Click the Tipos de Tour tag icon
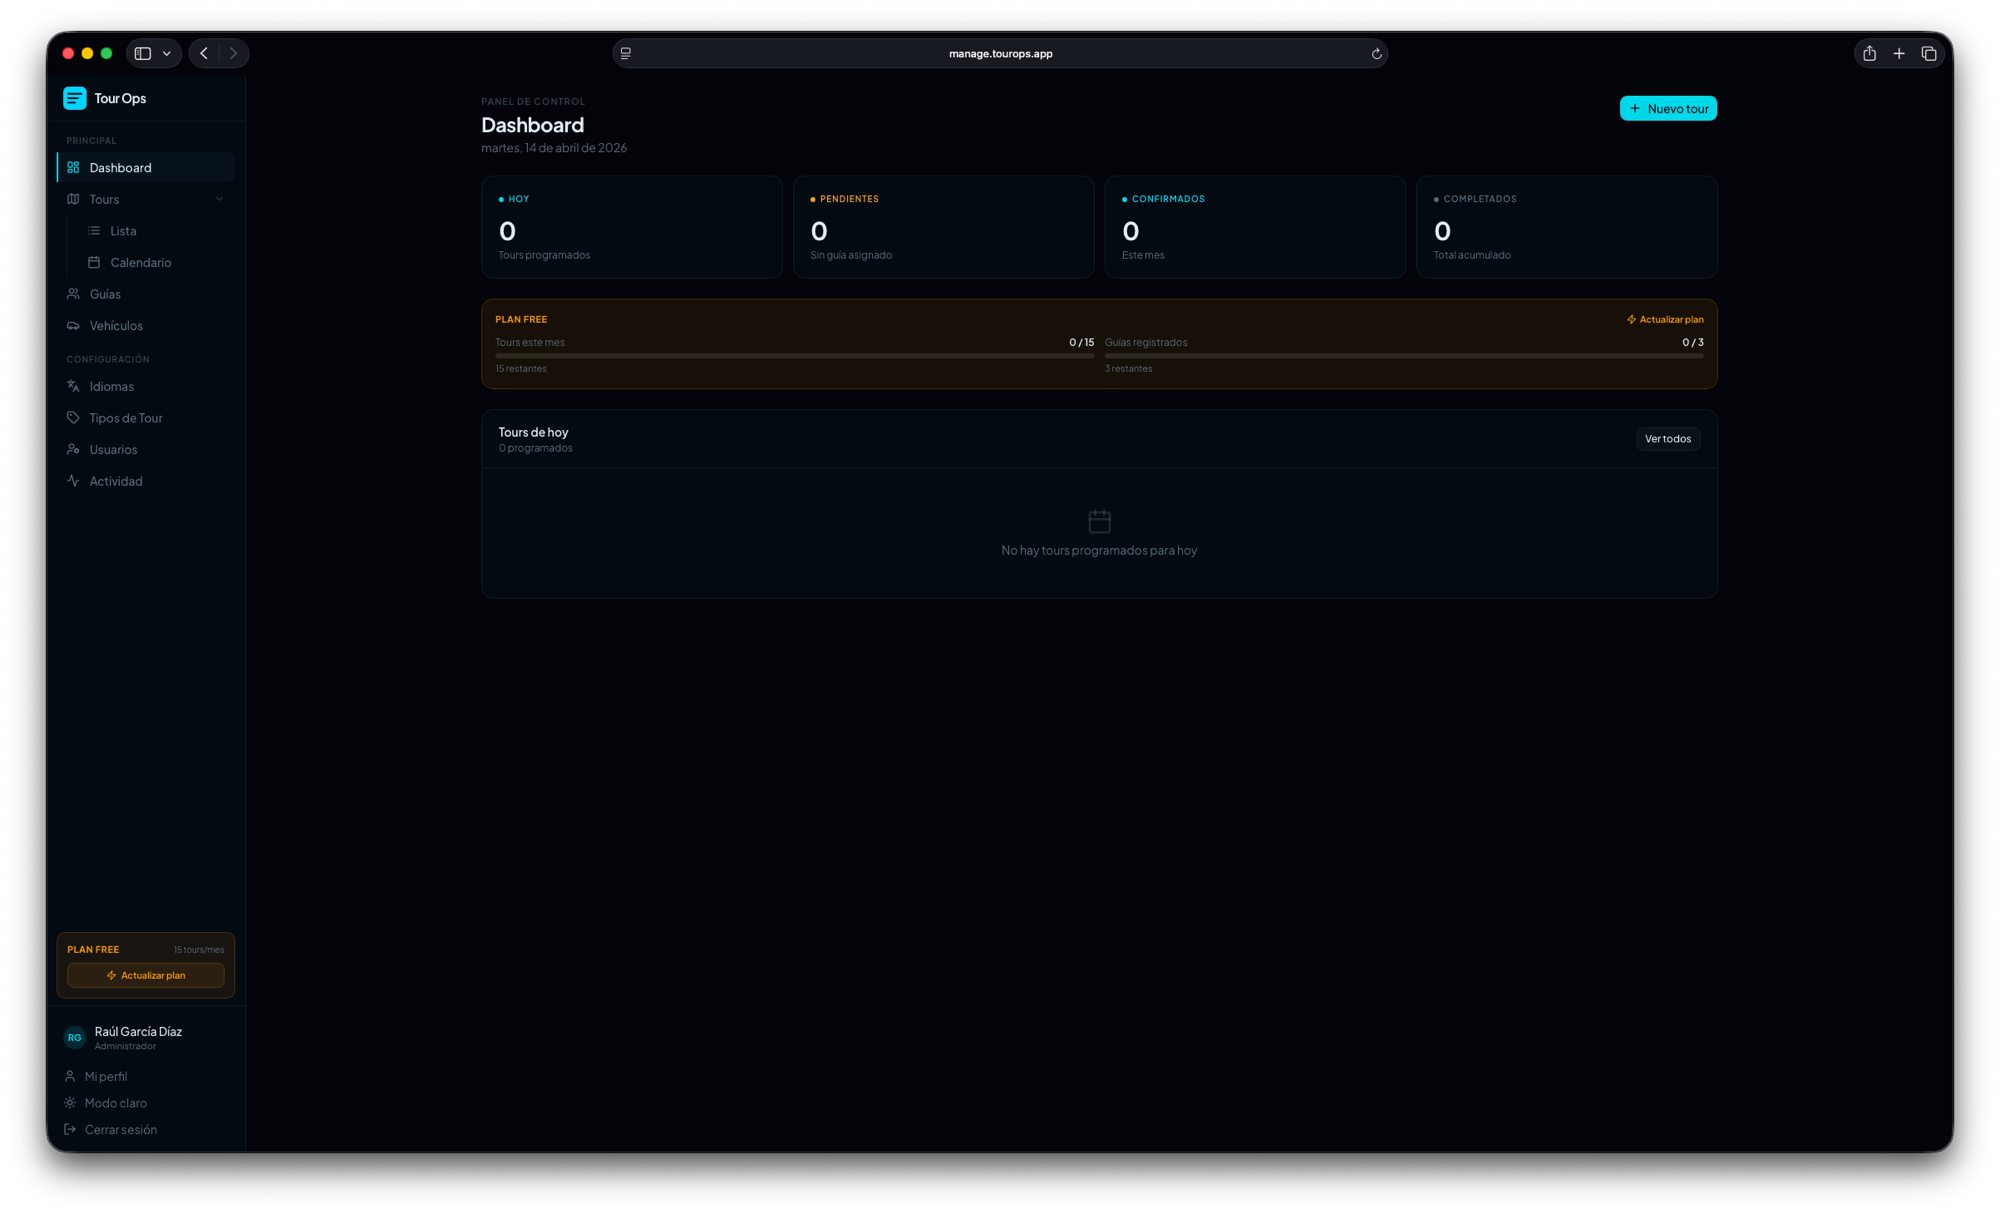 (73, 417)
